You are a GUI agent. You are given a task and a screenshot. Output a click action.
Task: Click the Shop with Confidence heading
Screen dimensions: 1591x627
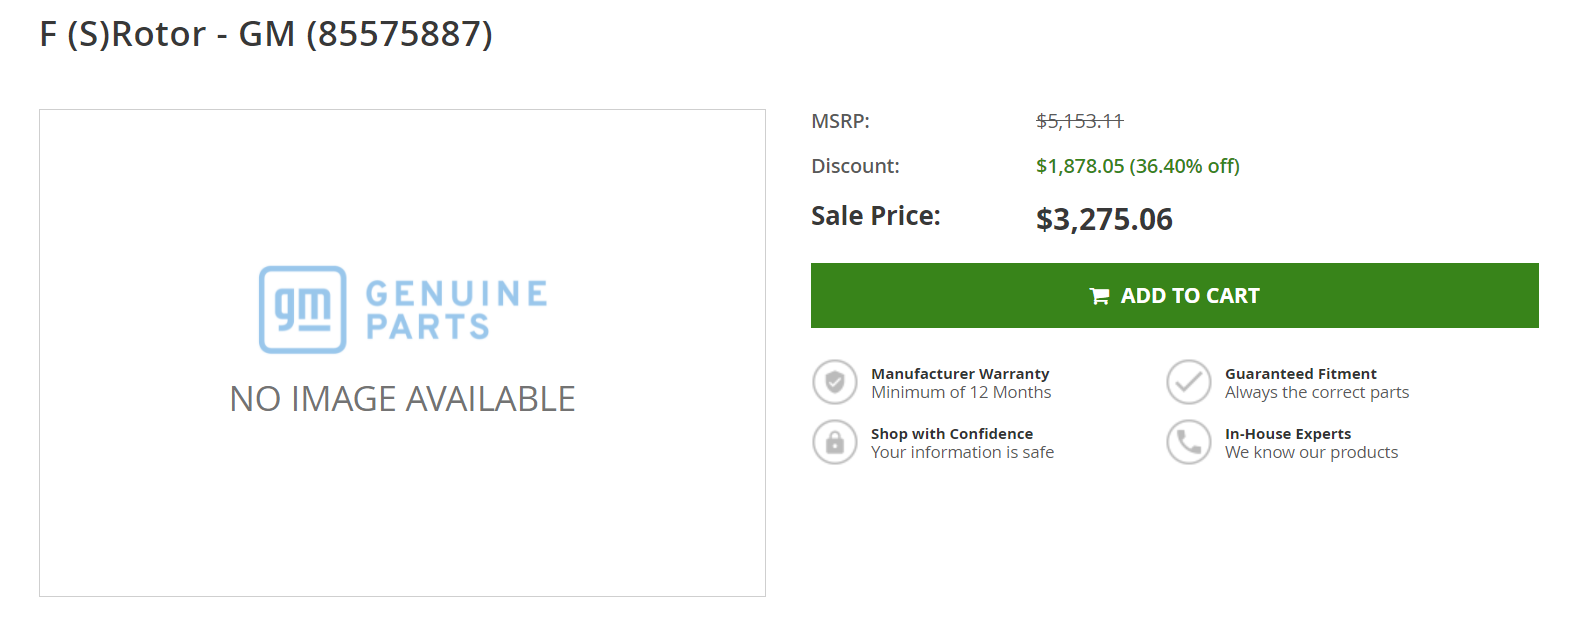pos(952,433)
